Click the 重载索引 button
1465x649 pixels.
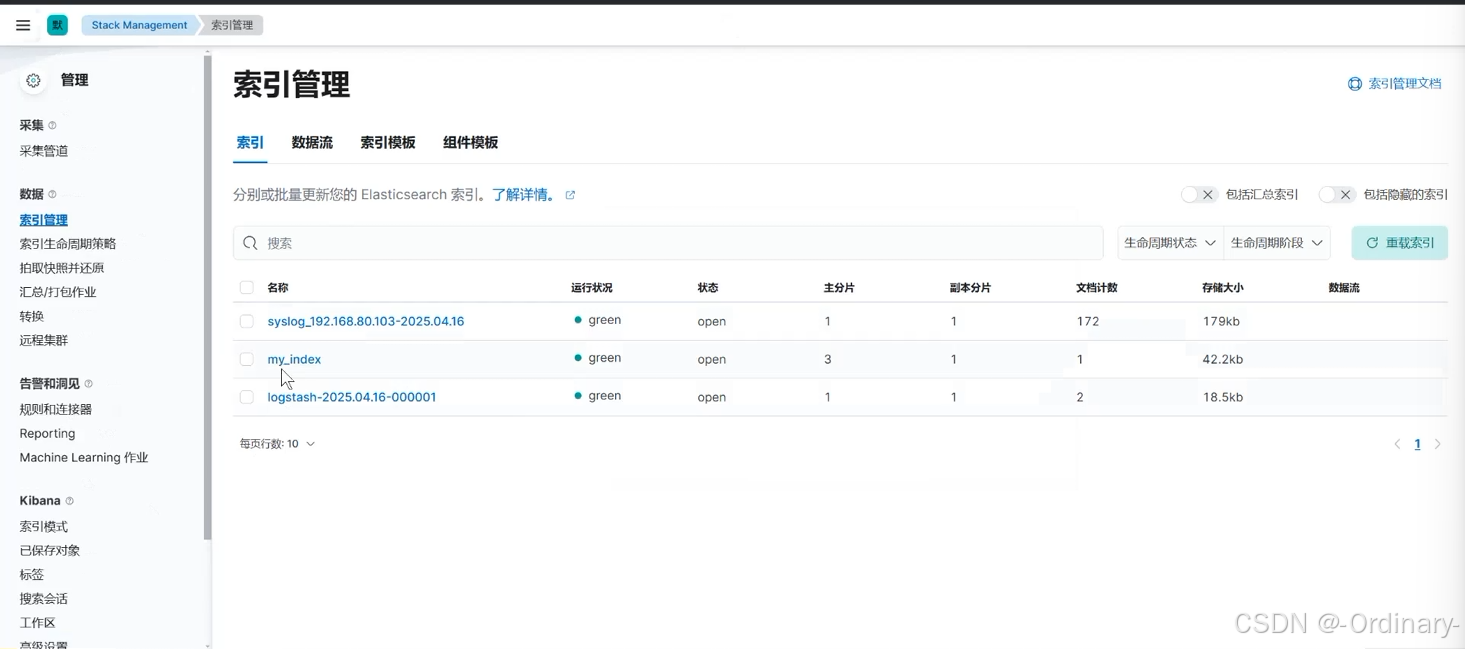click(1400, 243)
